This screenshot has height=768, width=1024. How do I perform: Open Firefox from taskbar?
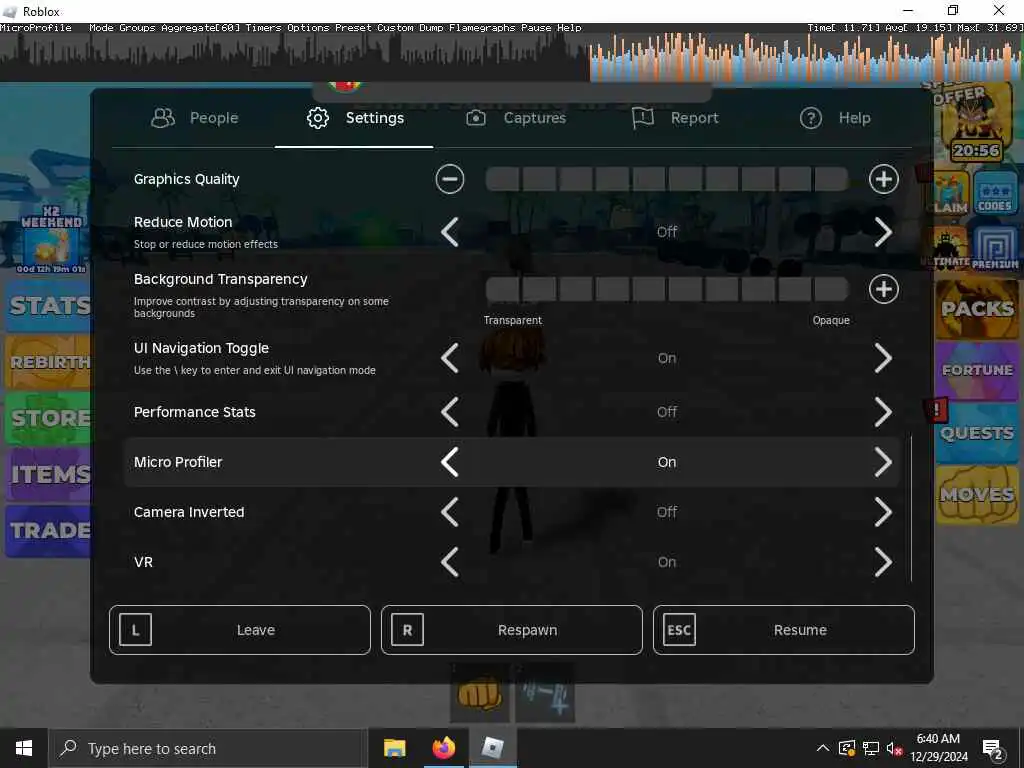443,748
